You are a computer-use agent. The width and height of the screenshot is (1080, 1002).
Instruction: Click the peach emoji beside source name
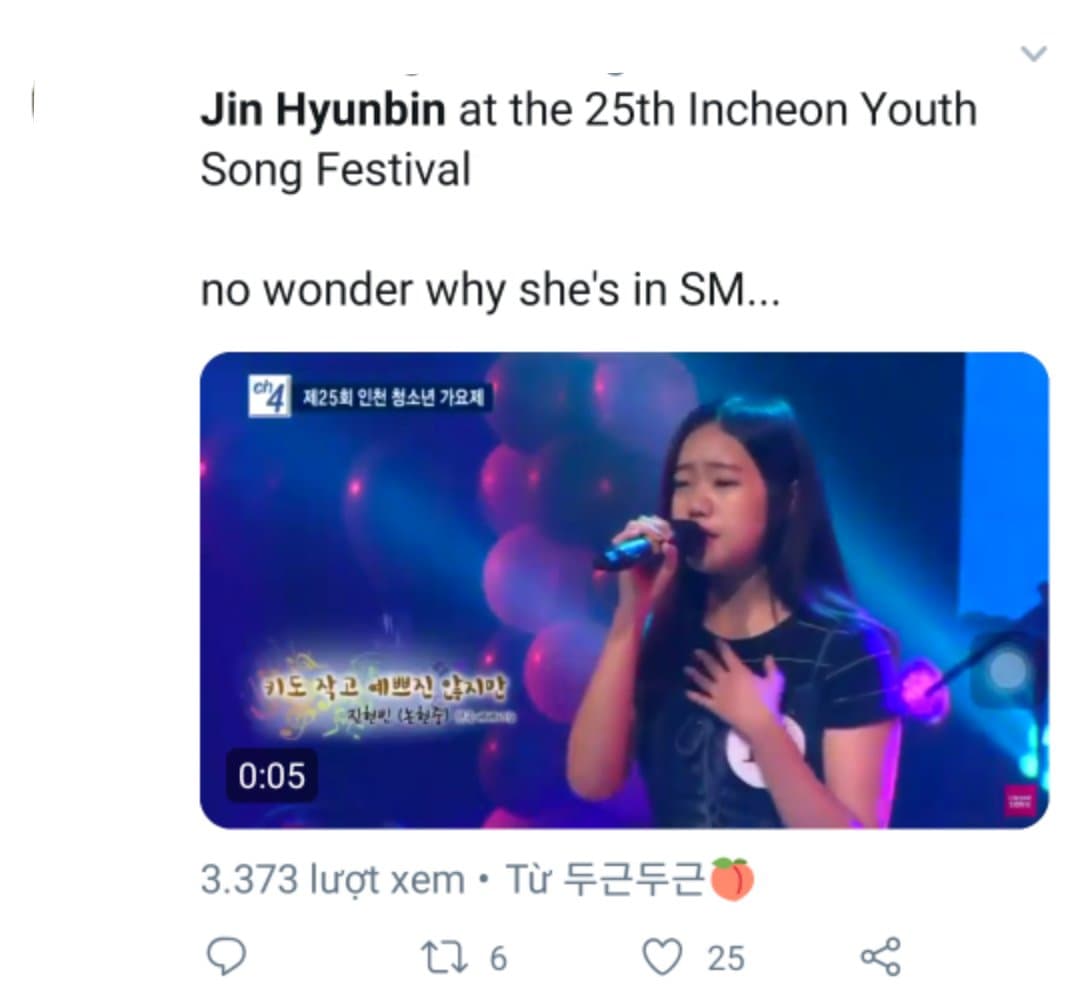tap(732, 879)
